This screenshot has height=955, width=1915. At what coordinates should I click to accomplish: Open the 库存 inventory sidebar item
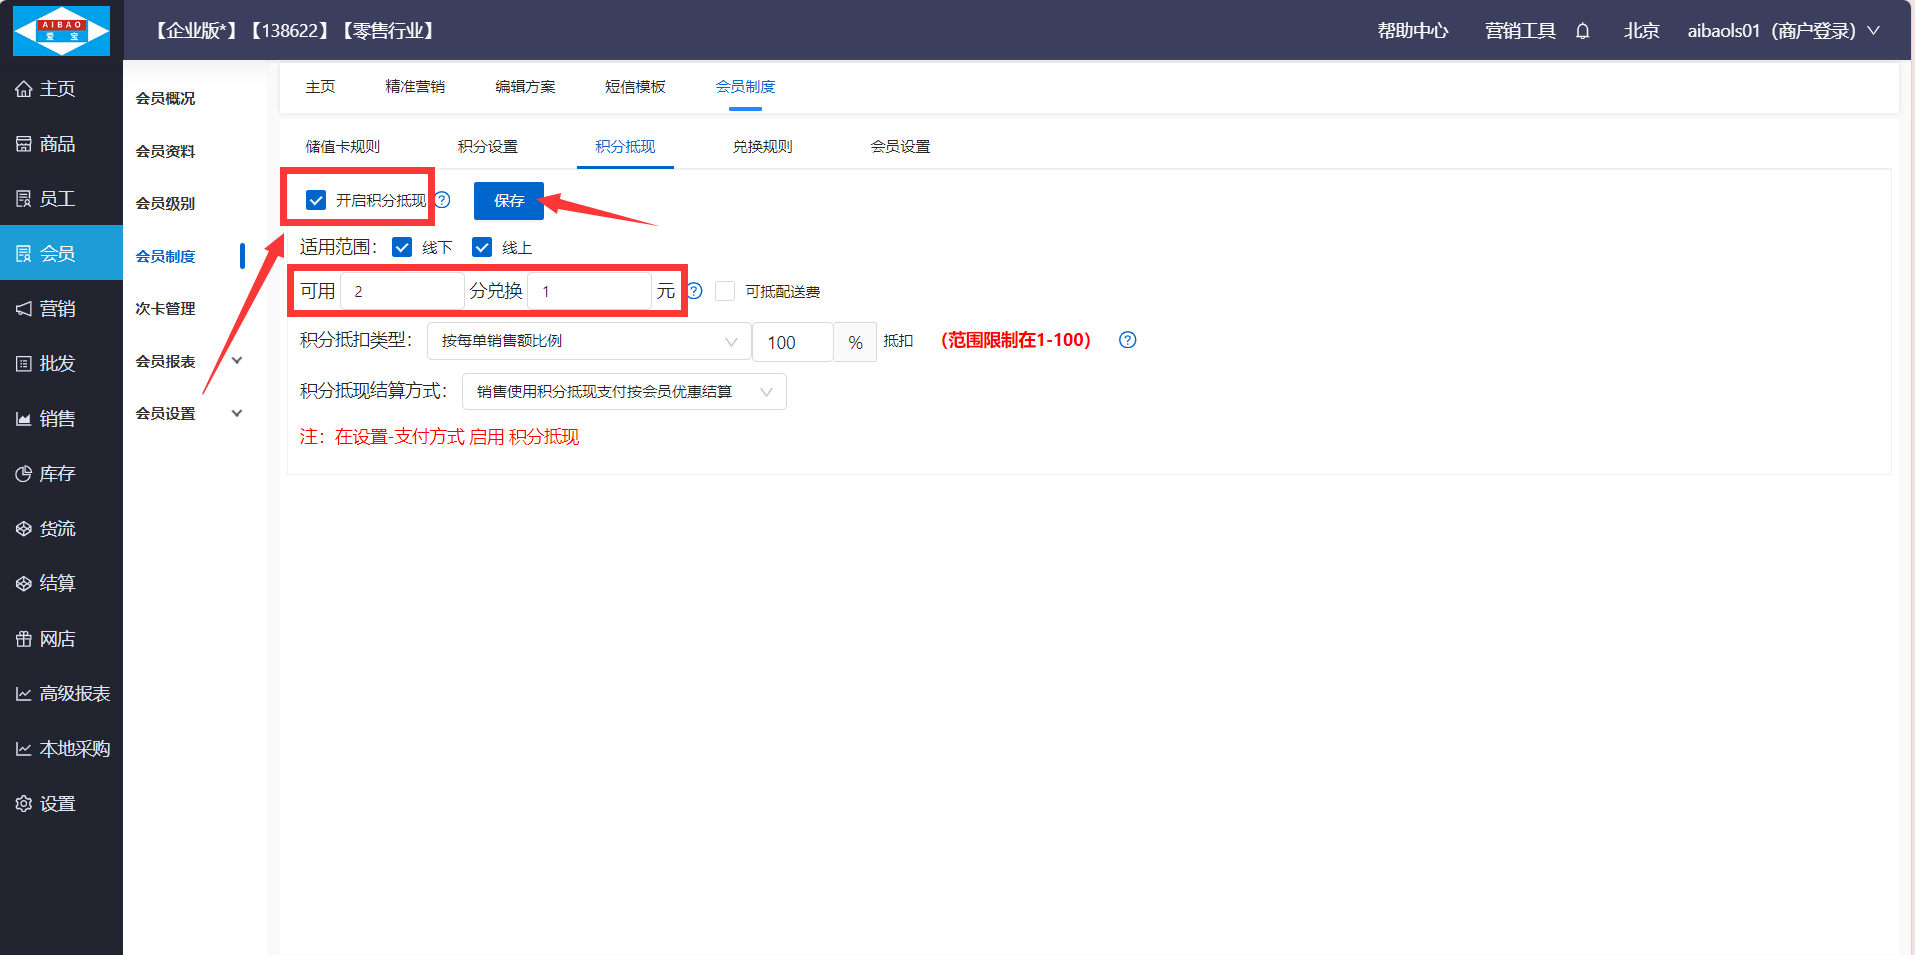pyautogui.click(x=58, y=474)
